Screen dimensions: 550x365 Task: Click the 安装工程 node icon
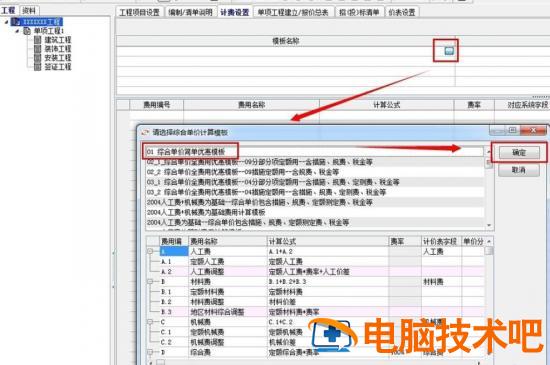point(38,58)
